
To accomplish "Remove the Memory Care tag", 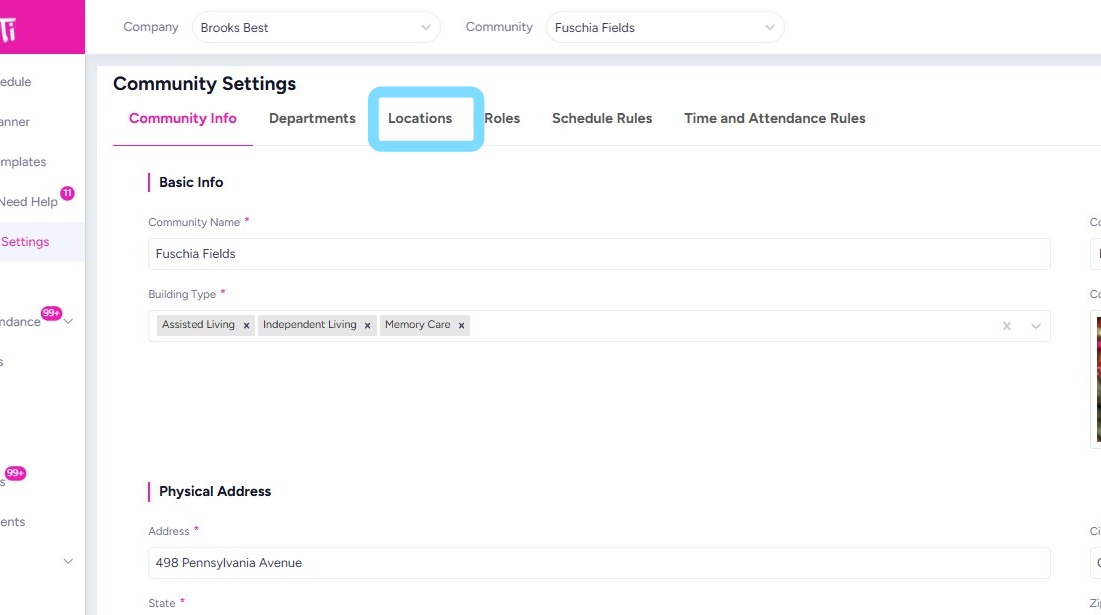I will tap(462, 325).
